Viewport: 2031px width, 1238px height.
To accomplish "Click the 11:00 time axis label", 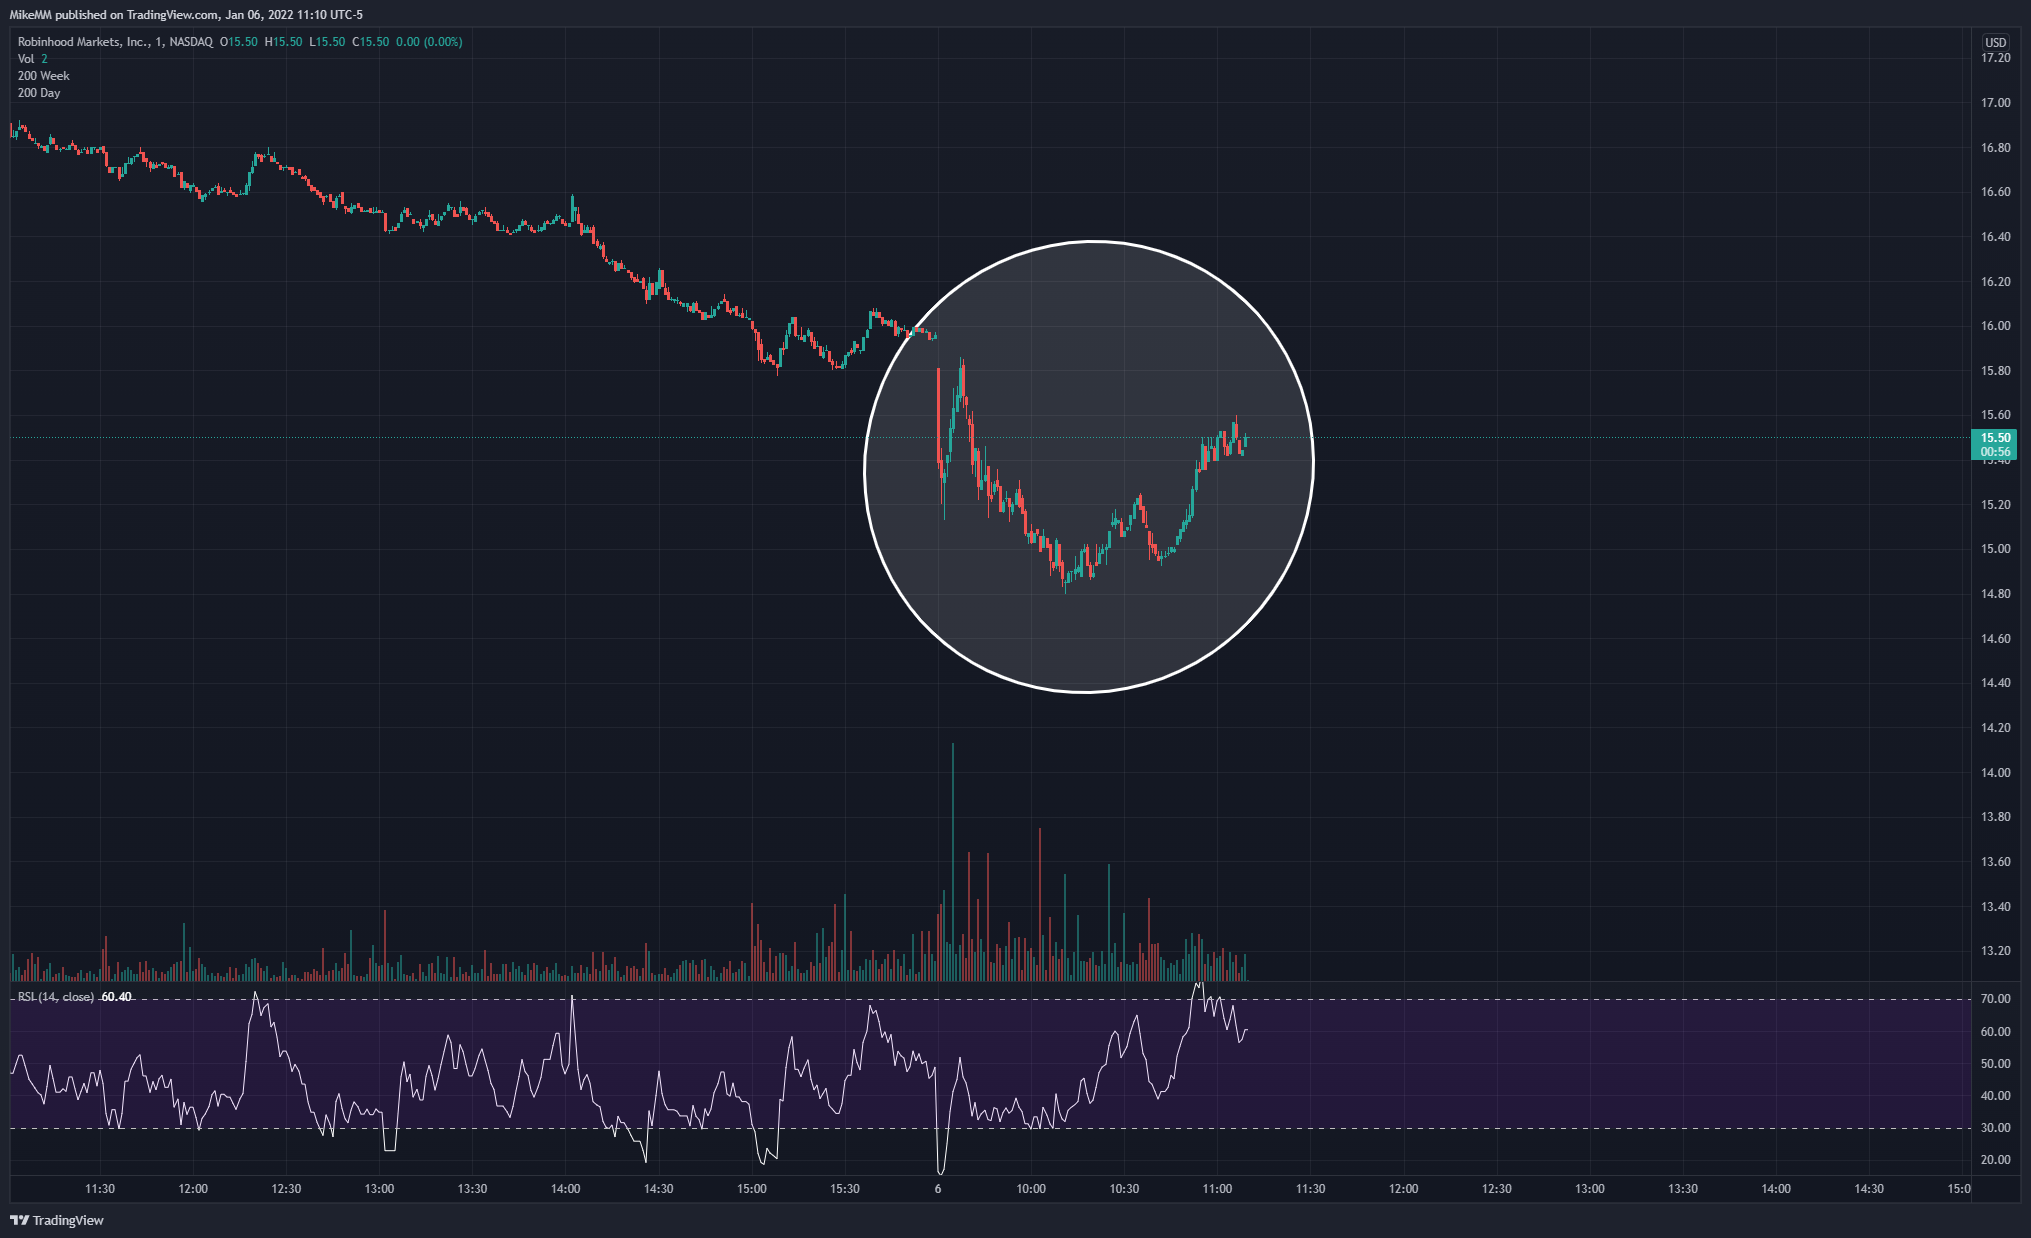I will 1217,1189.
